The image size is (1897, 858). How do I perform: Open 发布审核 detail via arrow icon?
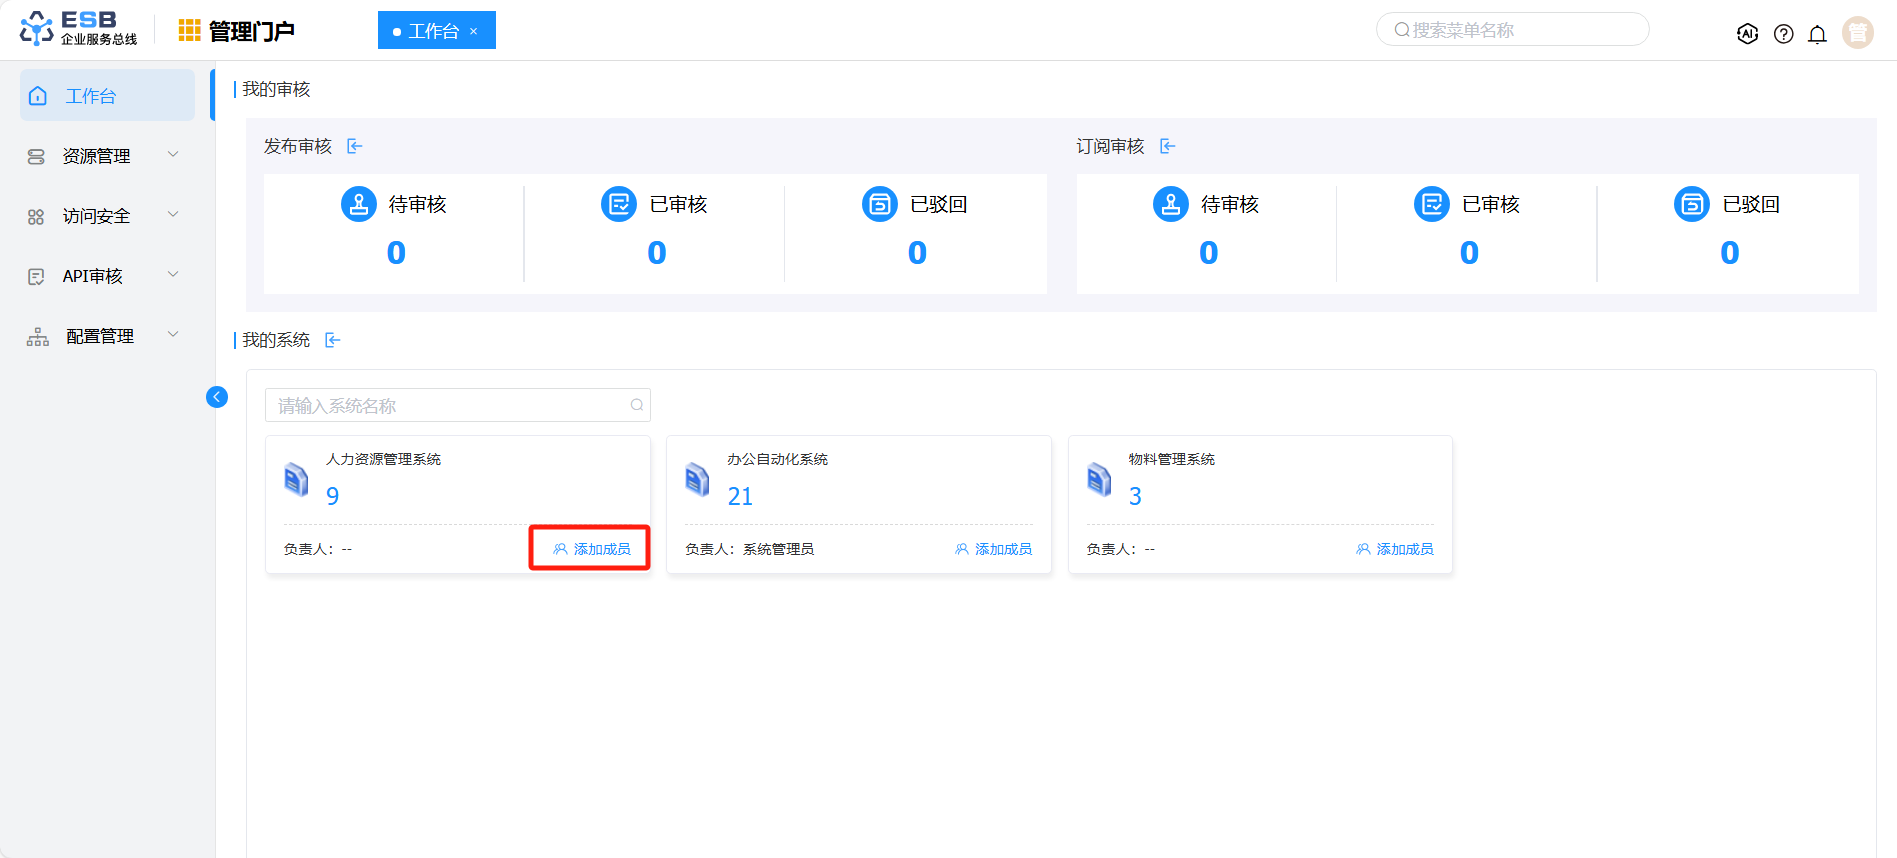(x=355, y=147)
